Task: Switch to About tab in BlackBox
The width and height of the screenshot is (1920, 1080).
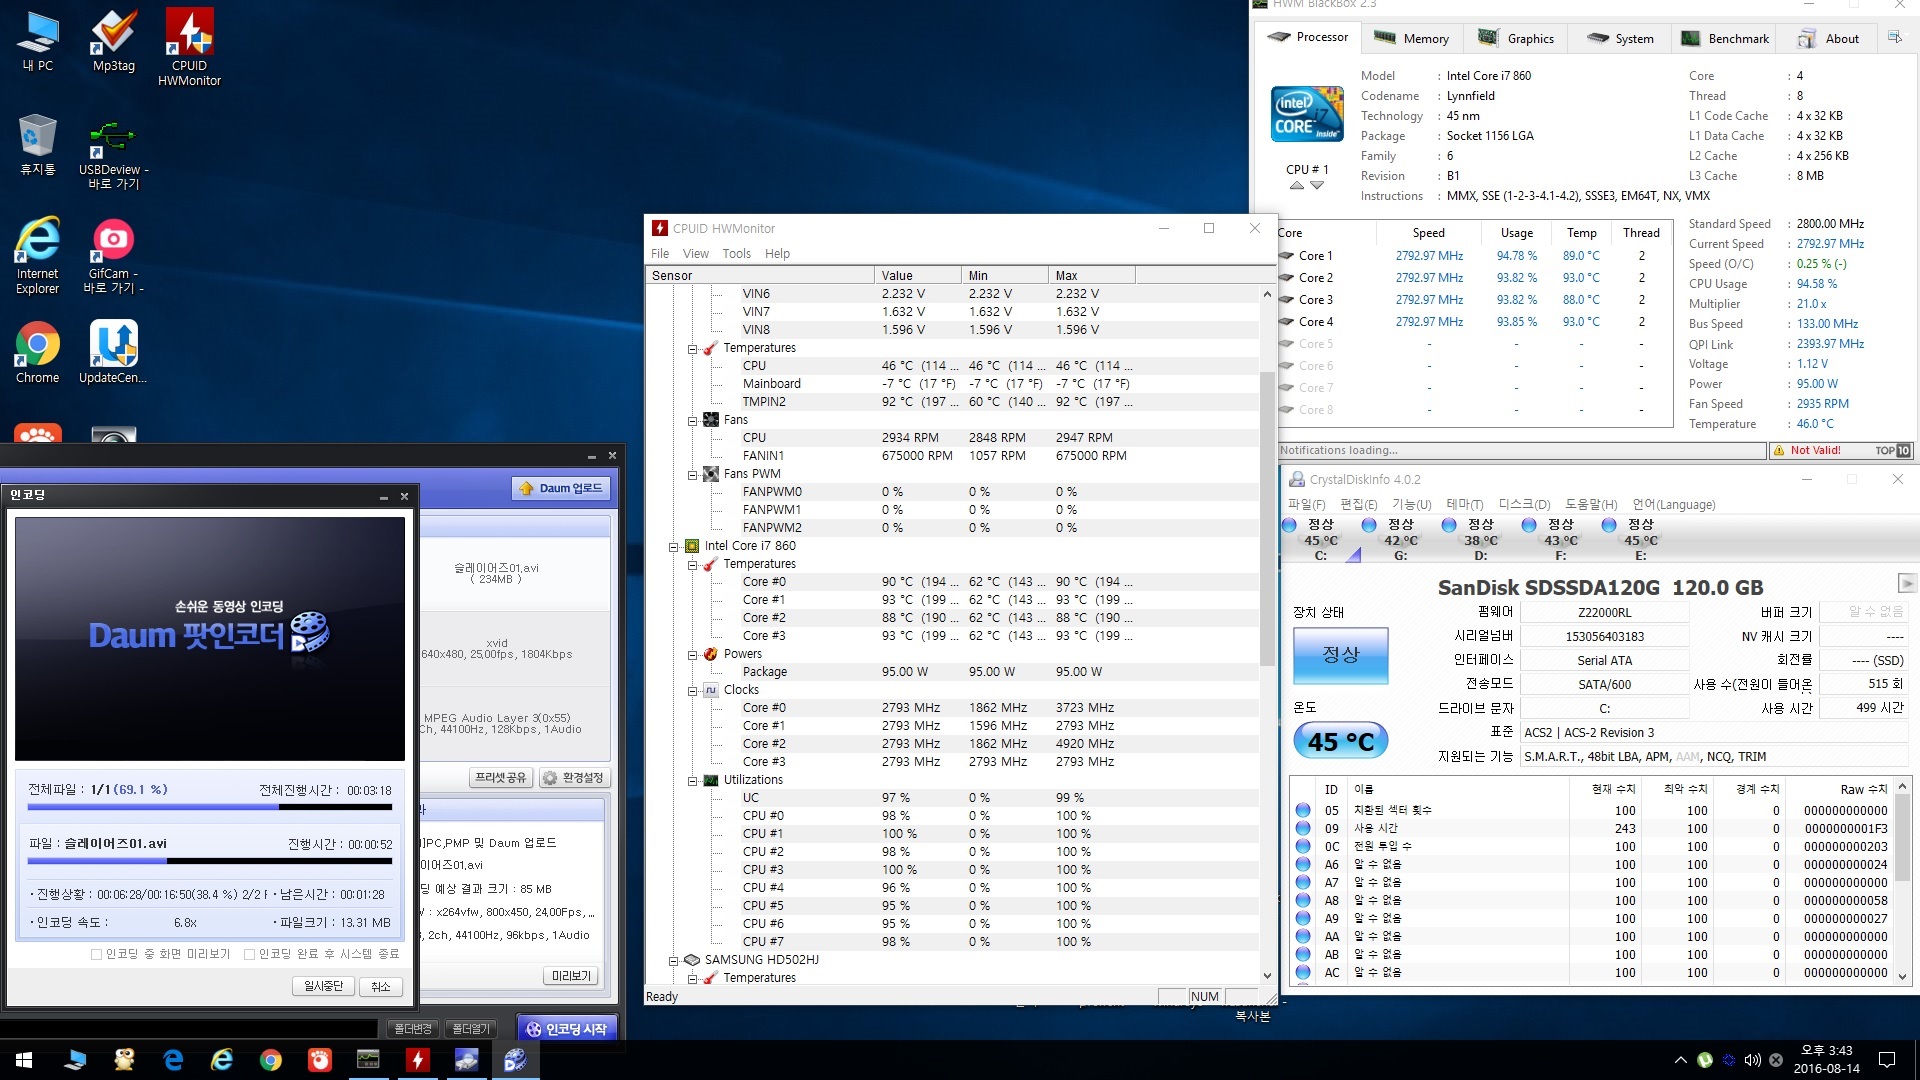Action: tap(1829, 38)
